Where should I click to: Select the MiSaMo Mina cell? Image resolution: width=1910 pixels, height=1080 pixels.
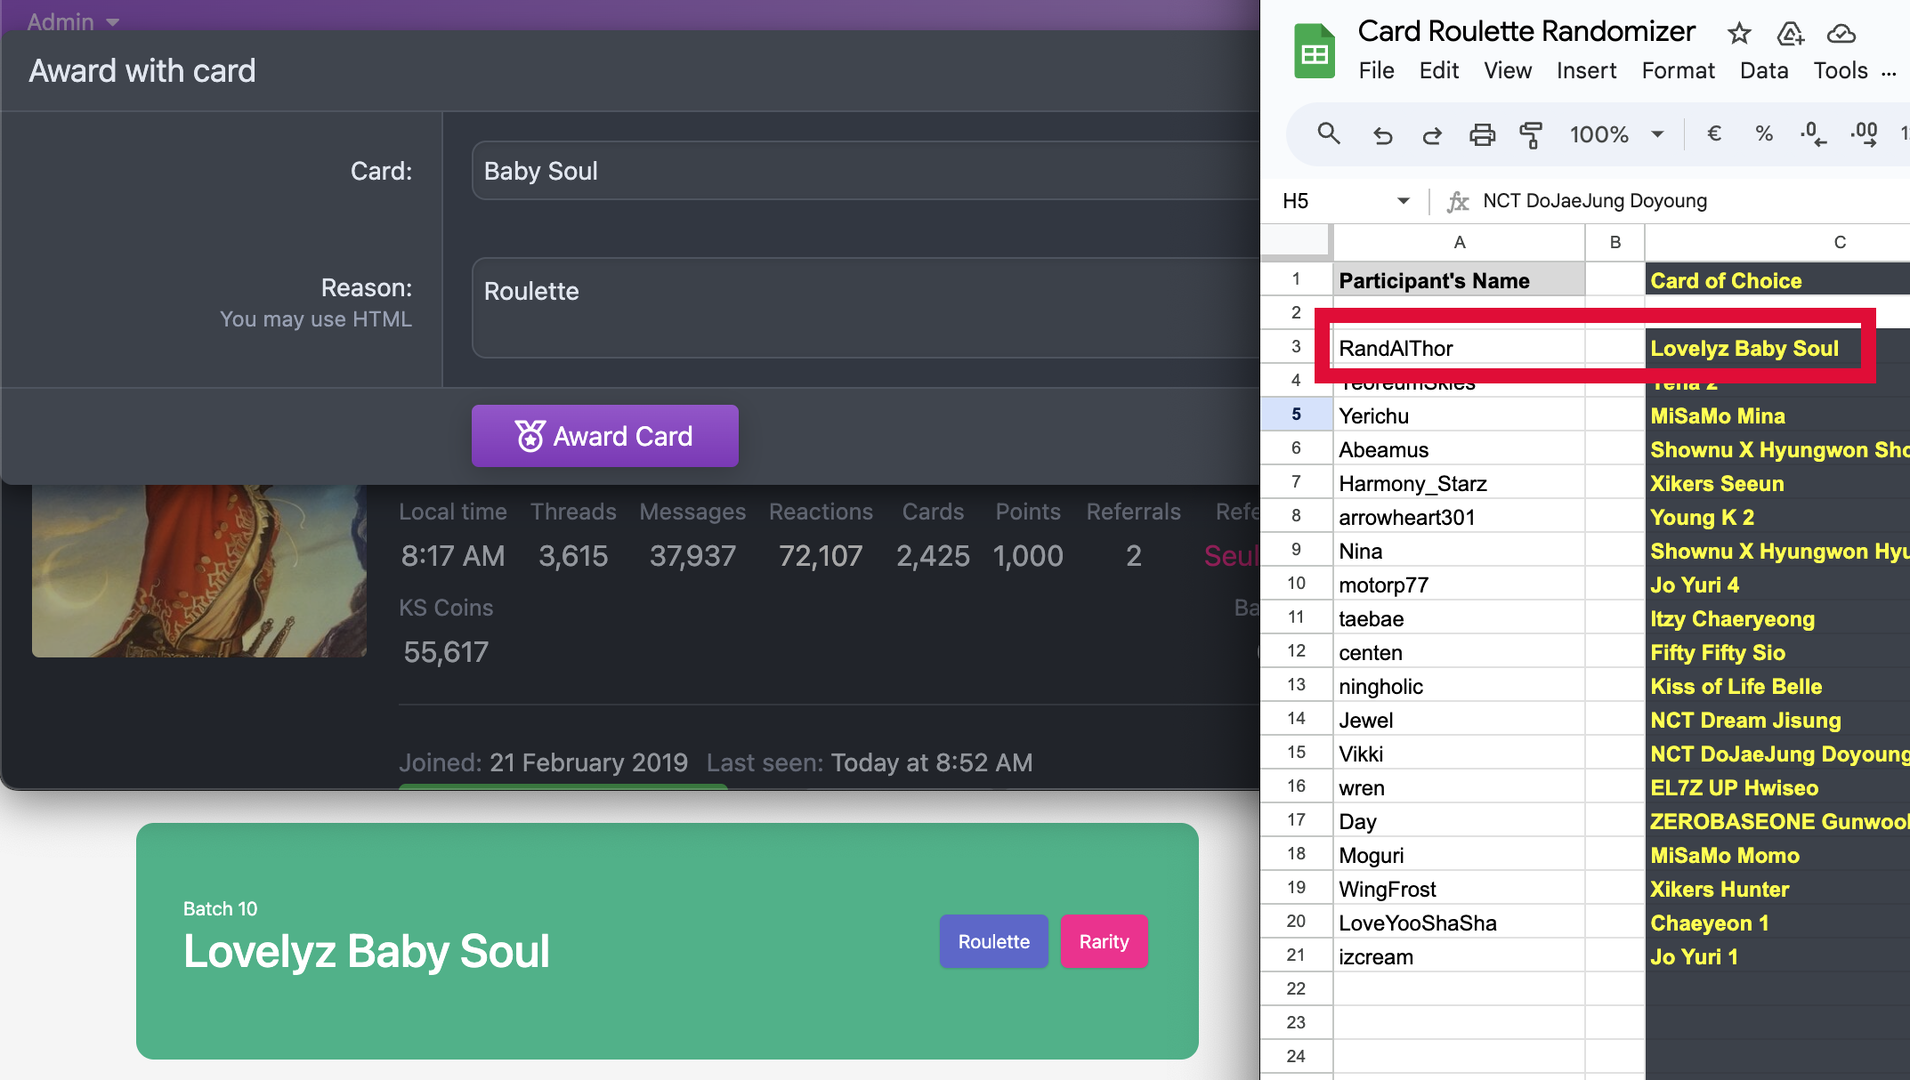coord(1778,416)
